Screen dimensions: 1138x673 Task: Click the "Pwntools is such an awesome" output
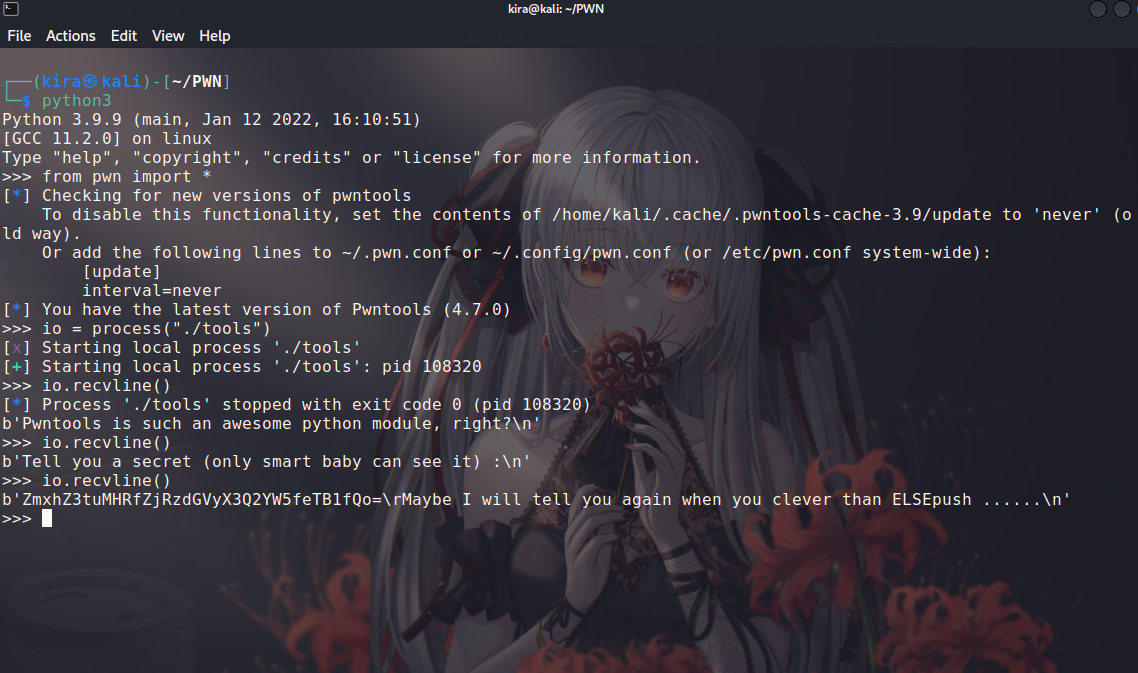tap(271, 423)
